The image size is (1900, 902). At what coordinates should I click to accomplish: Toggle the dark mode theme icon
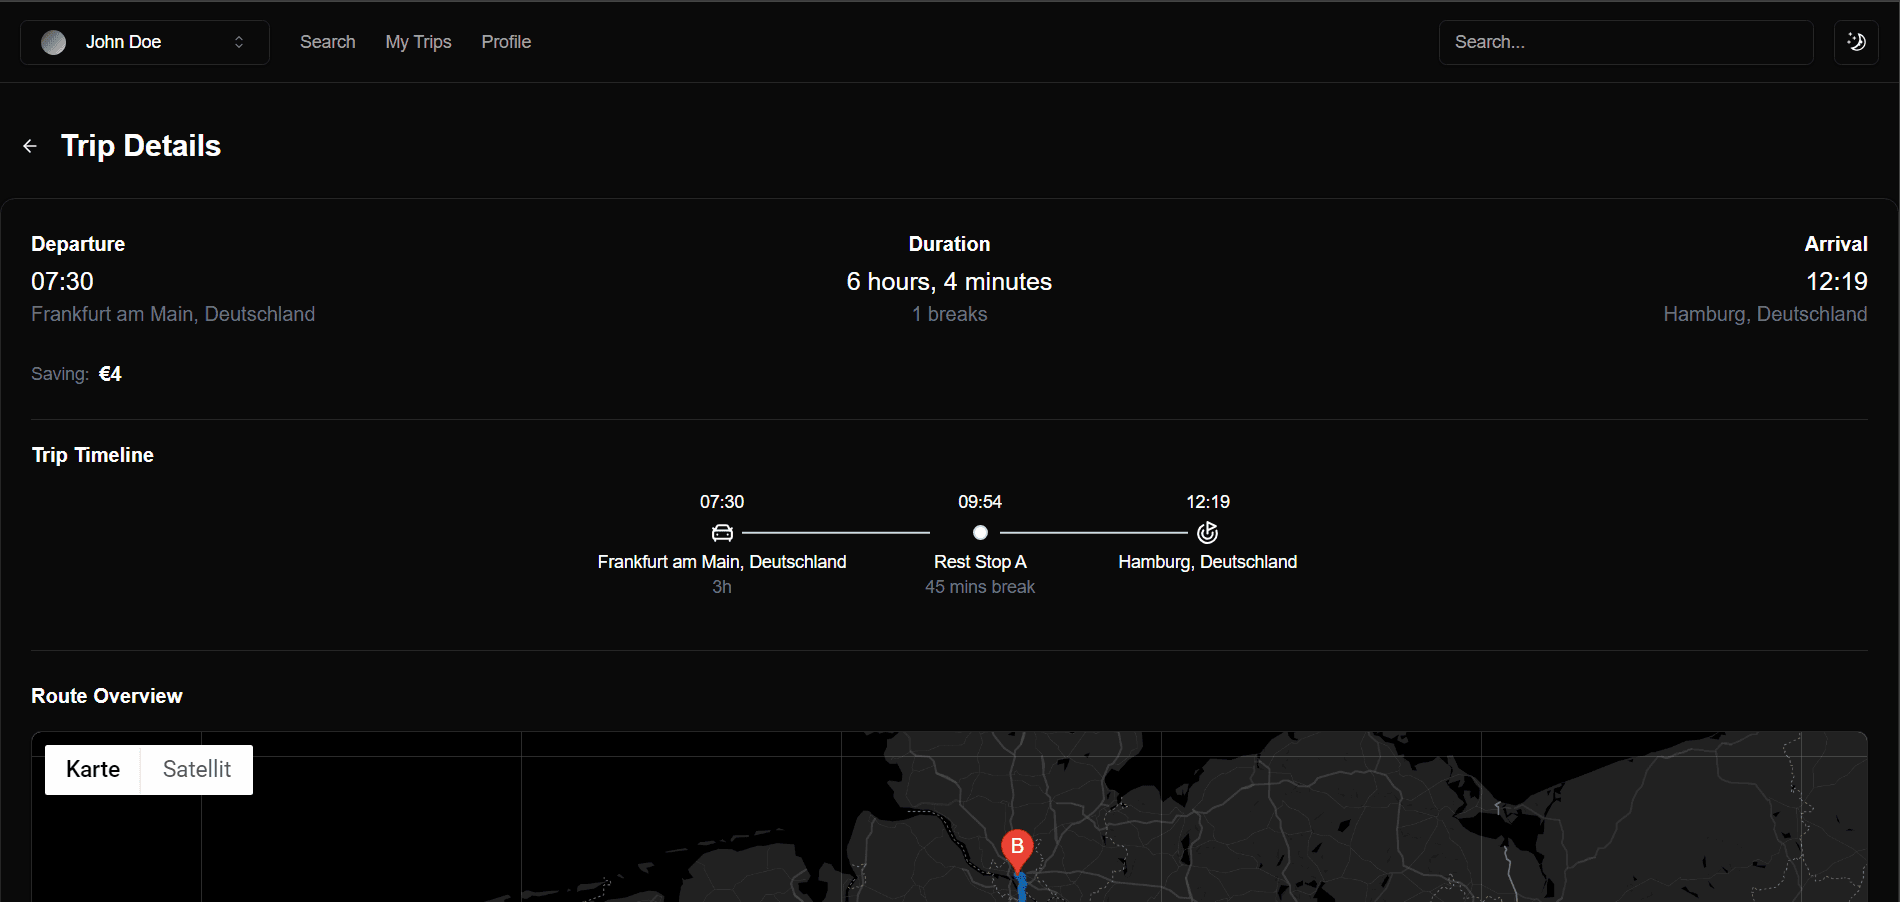coord(1856,42)
